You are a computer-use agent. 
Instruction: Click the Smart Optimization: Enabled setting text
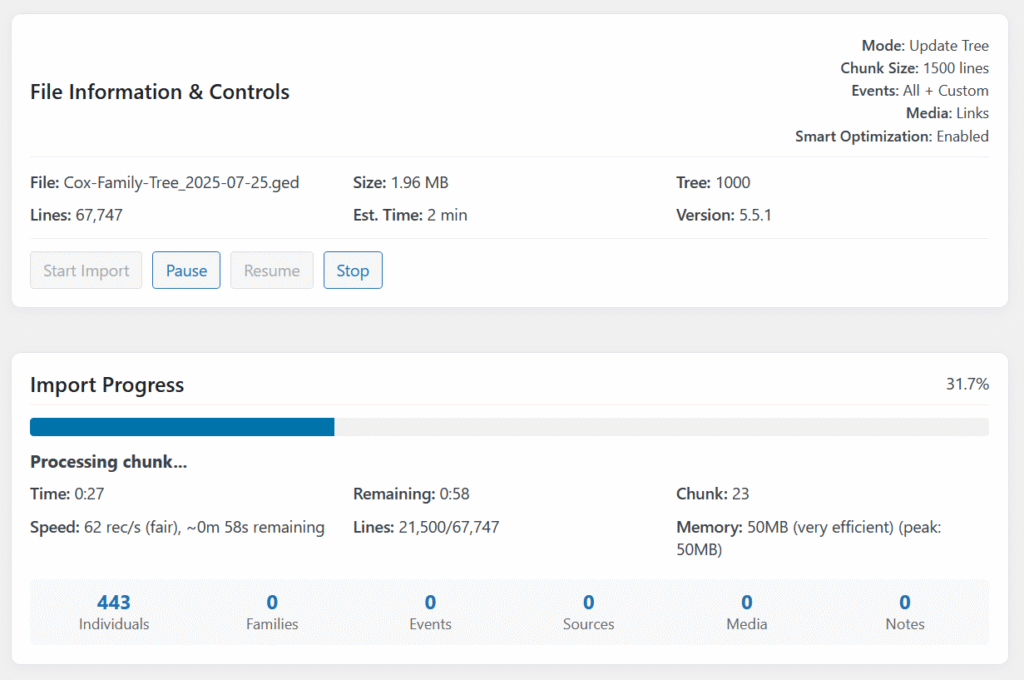tap(891, 136)
